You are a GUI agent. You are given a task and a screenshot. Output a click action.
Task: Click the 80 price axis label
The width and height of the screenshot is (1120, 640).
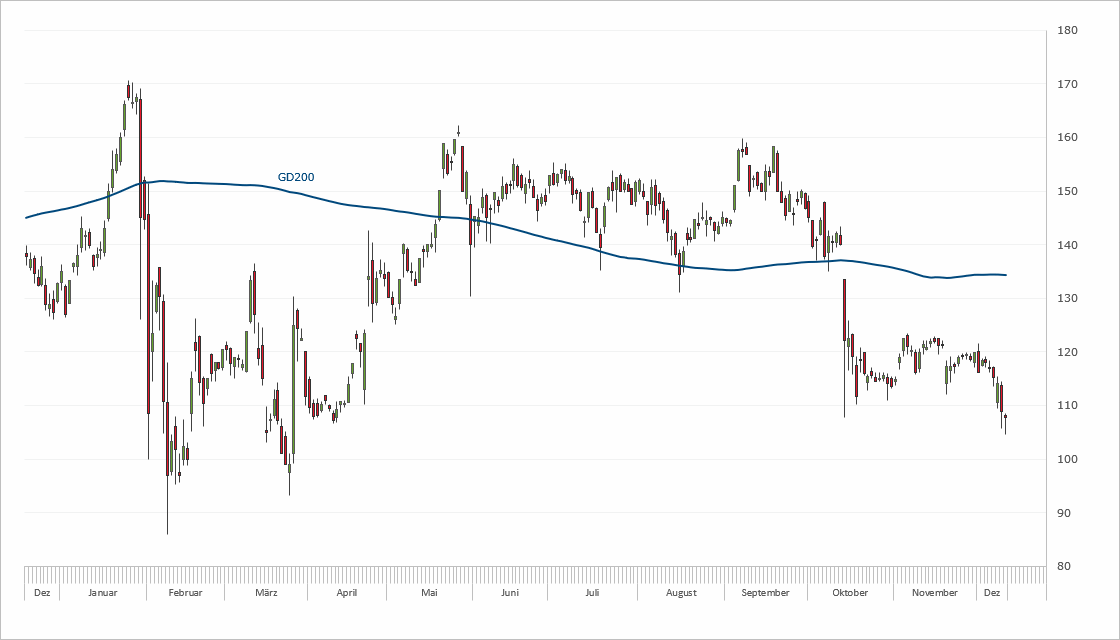[1063, 567]
